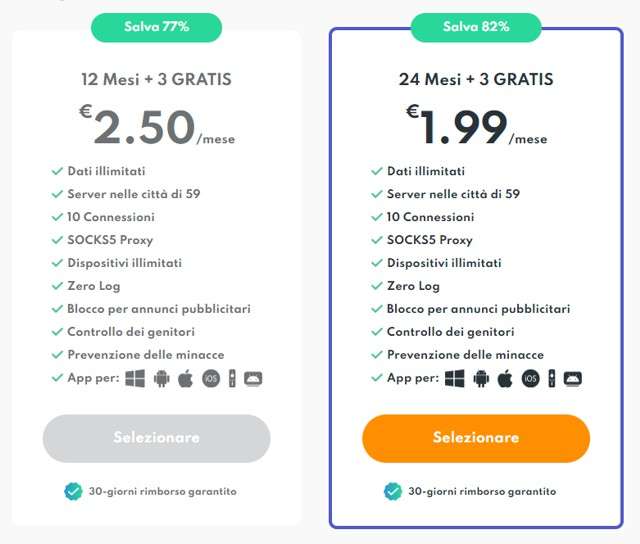The width and height of the screenshot is (640, 544).
Task: Click Android TV icon in 24 Mesi plan
Action: (x=573, y=378)
